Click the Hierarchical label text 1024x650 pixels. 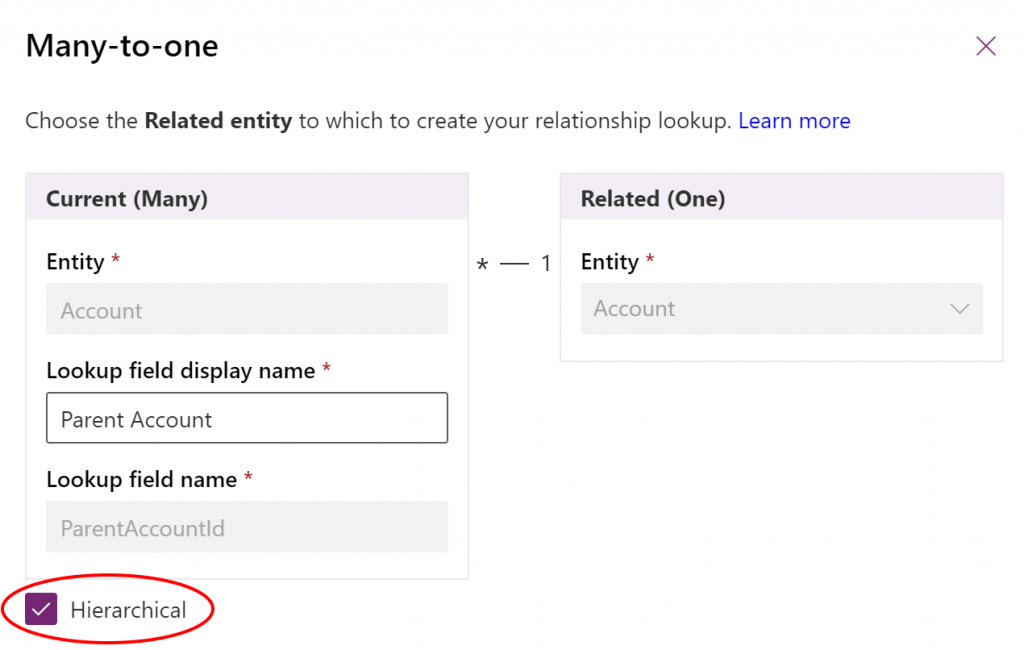point(128,610)
